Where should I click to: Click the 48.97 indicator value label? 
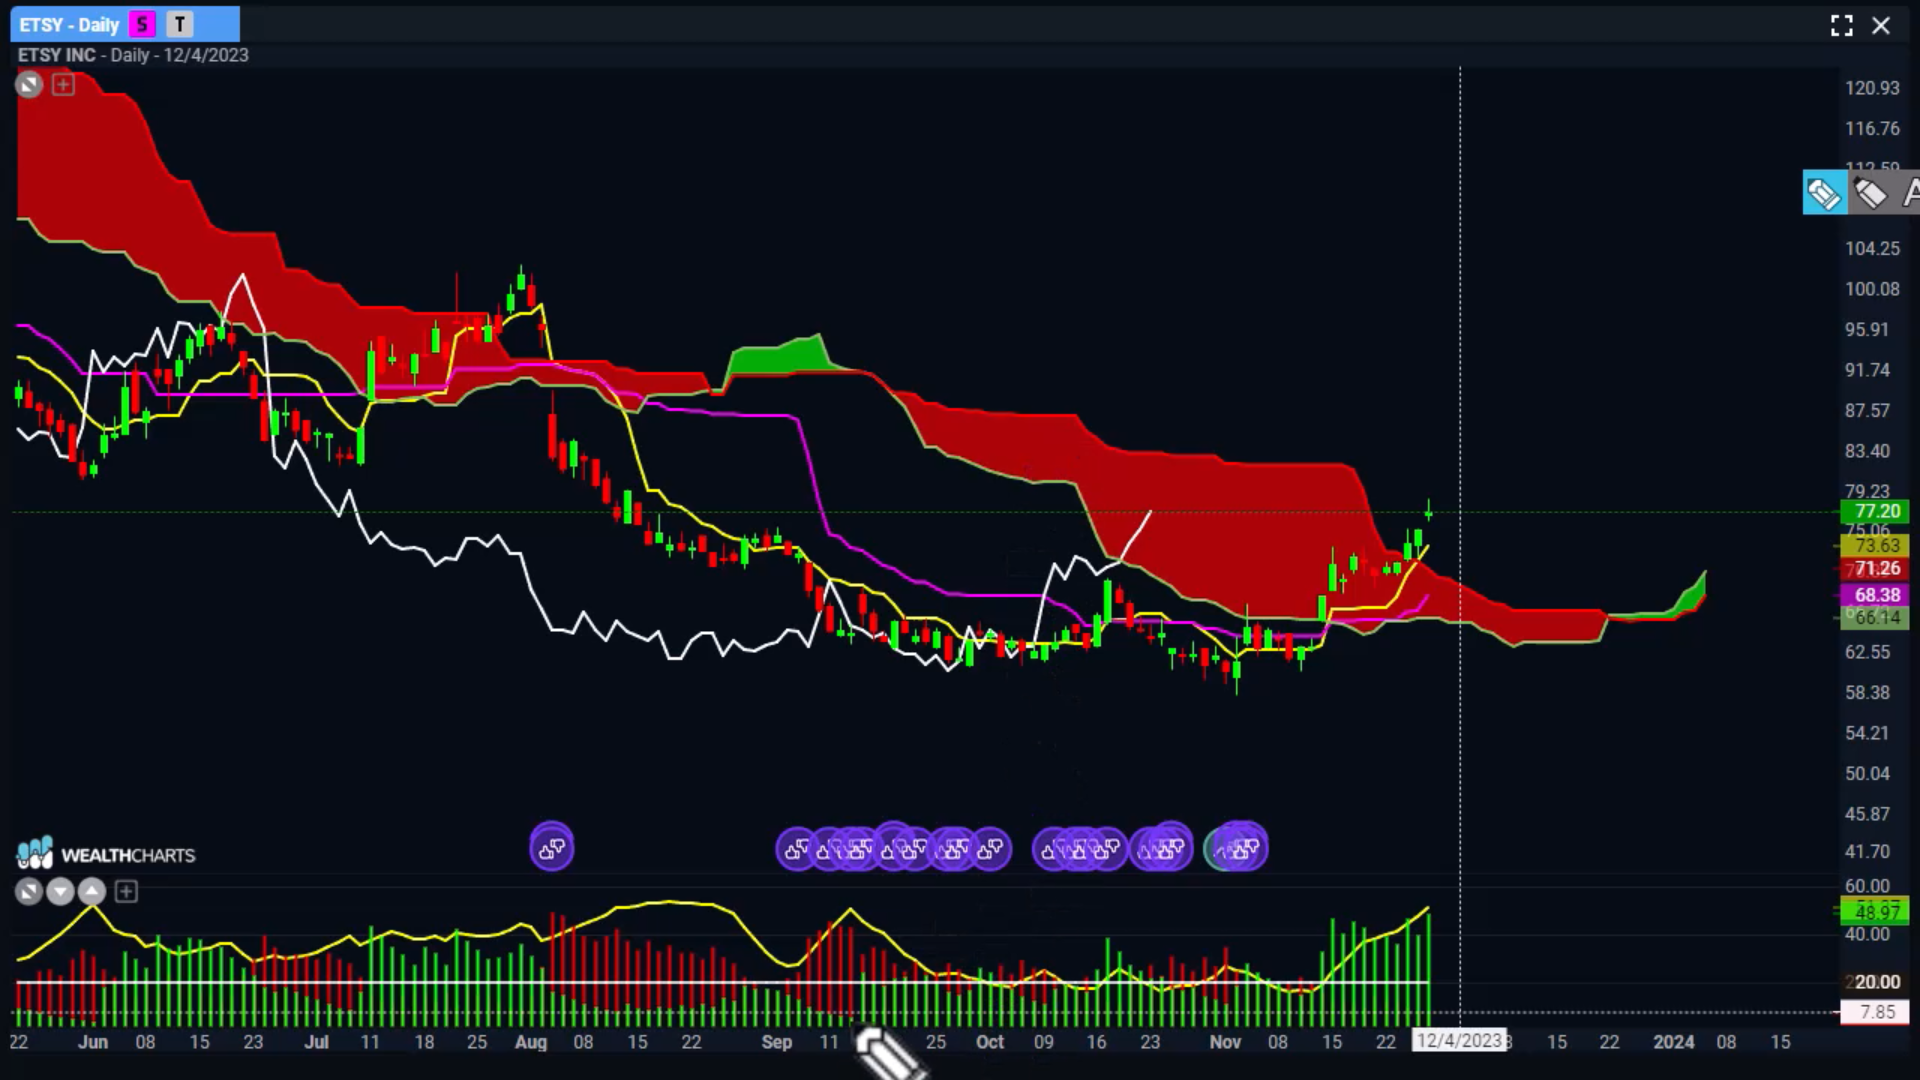pos(1875,912)
